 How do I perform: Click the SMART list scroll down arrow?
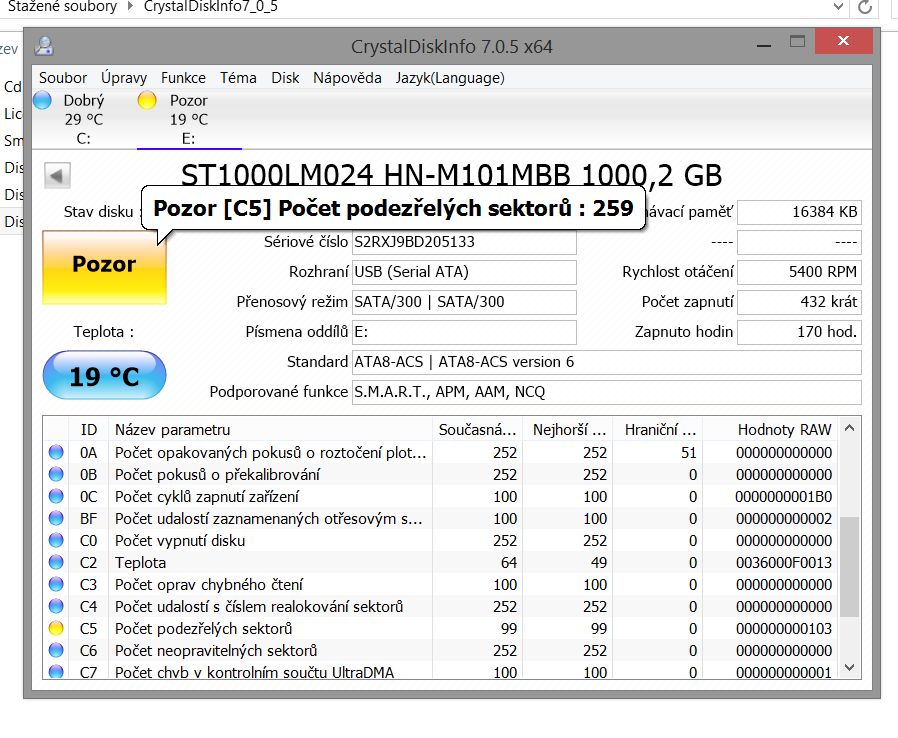pos(850,667)
